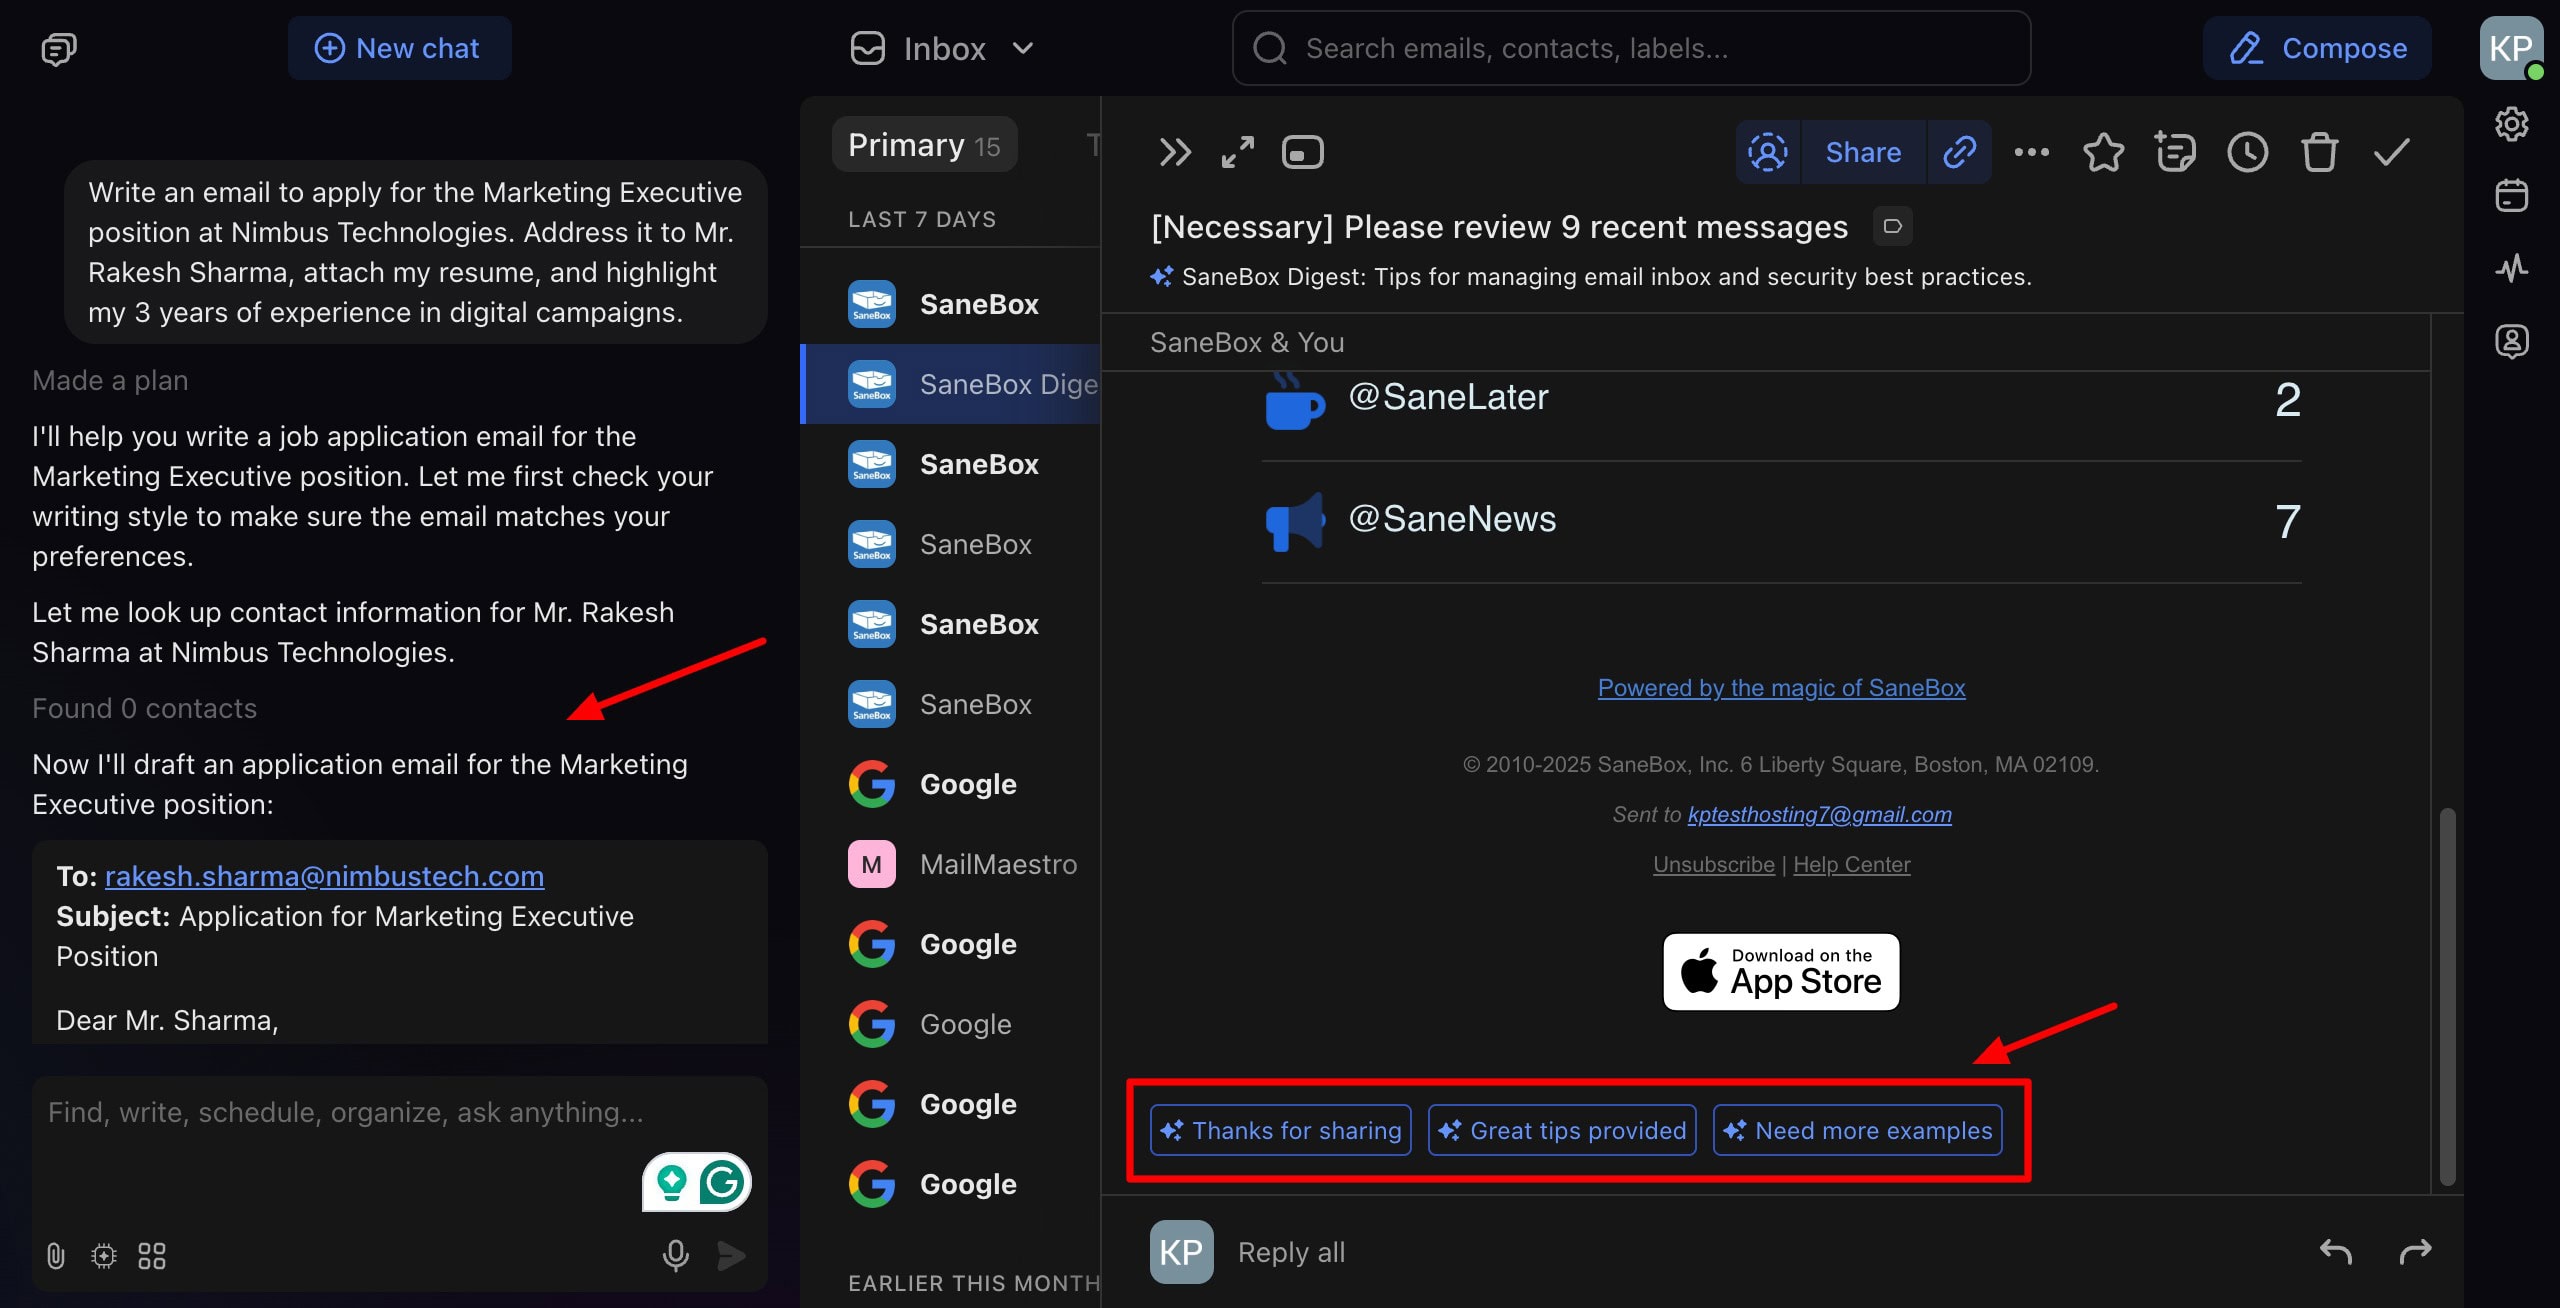Copy the share link icon
This screenshot has height=1308, width=2560.
[x=1959, y=152]
